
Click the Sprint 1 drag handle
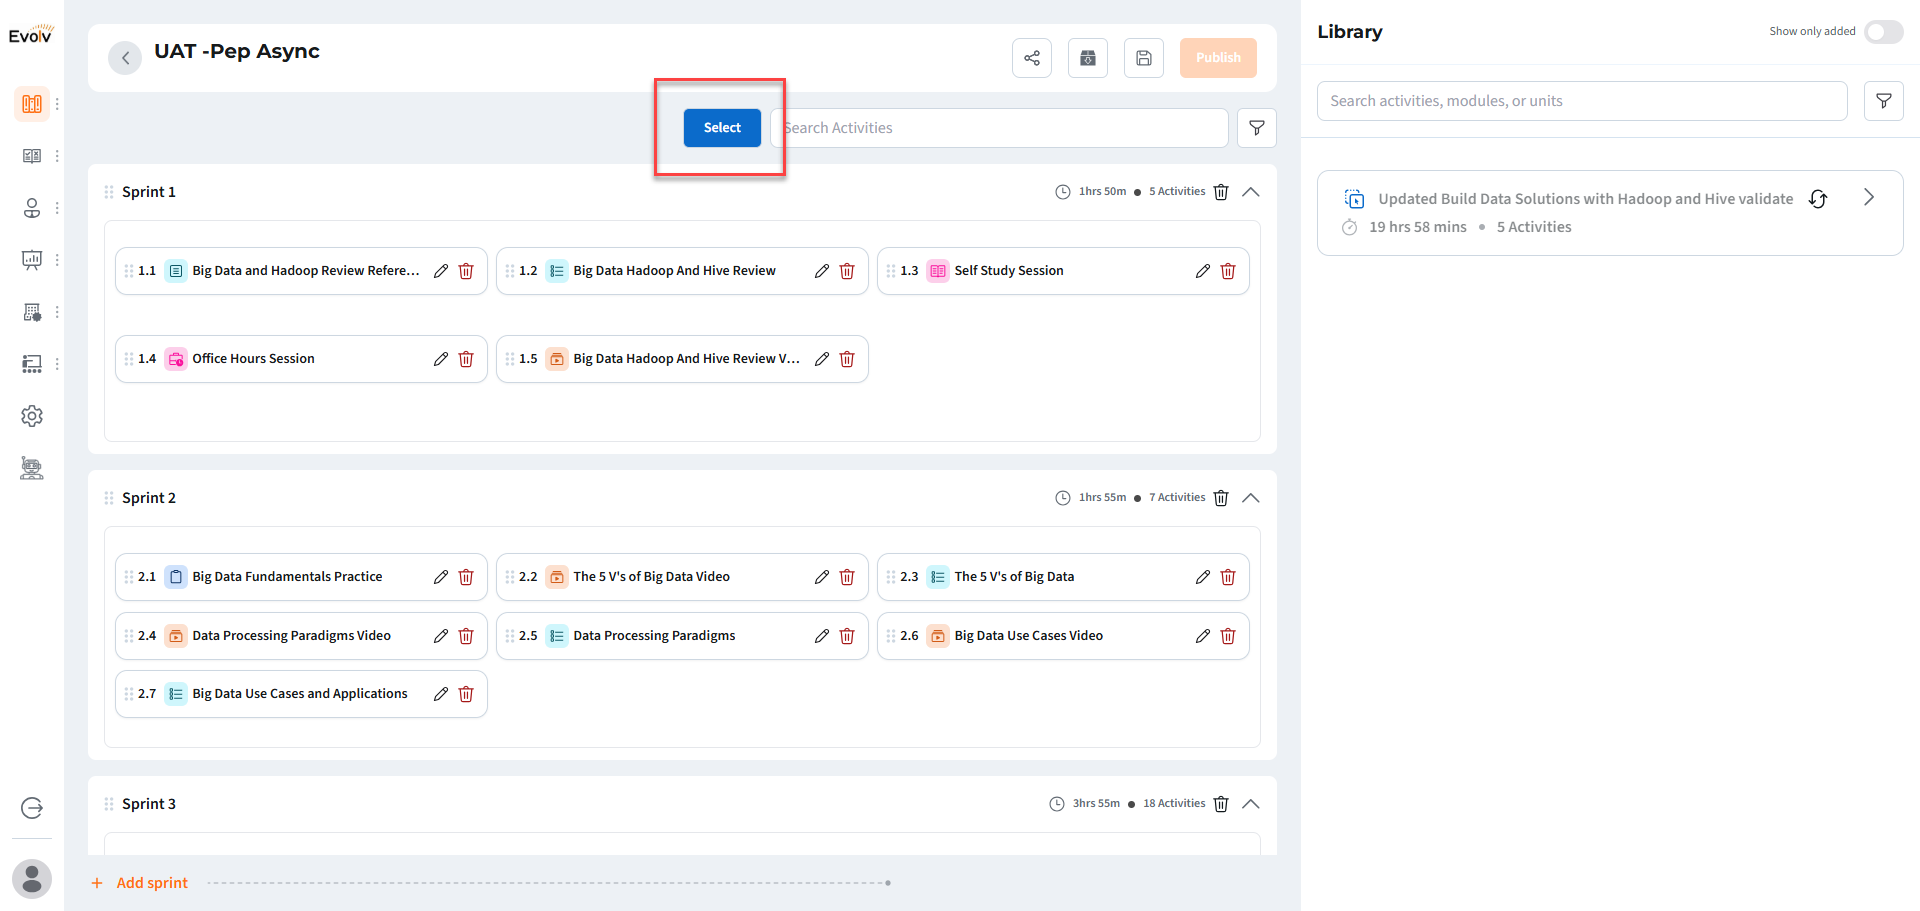tap(109, 192)
